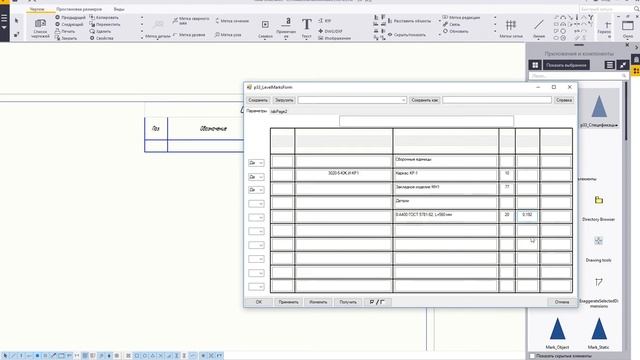Tick the show hidden items checkbox
Screen dimensions: 640x360
coord(532,356)
